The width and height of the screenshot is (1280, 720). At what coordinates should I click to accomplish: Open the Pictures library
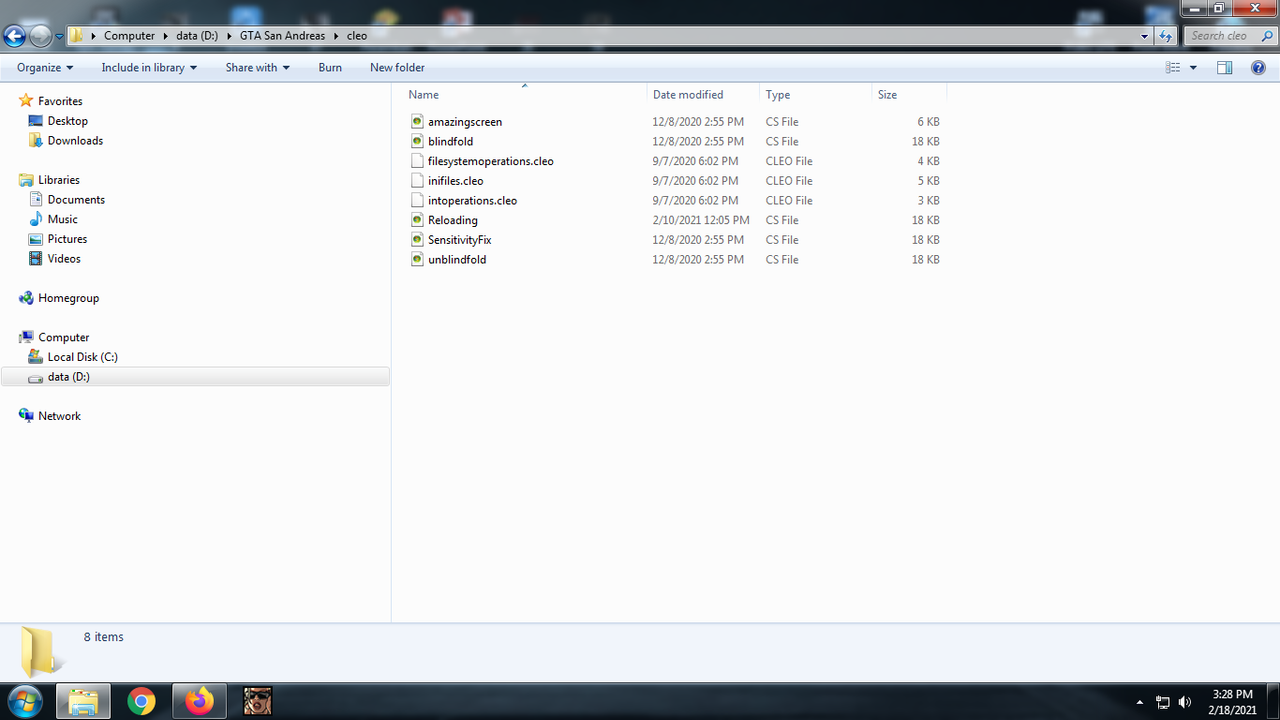pyautogui.click(x=67, y=239)
